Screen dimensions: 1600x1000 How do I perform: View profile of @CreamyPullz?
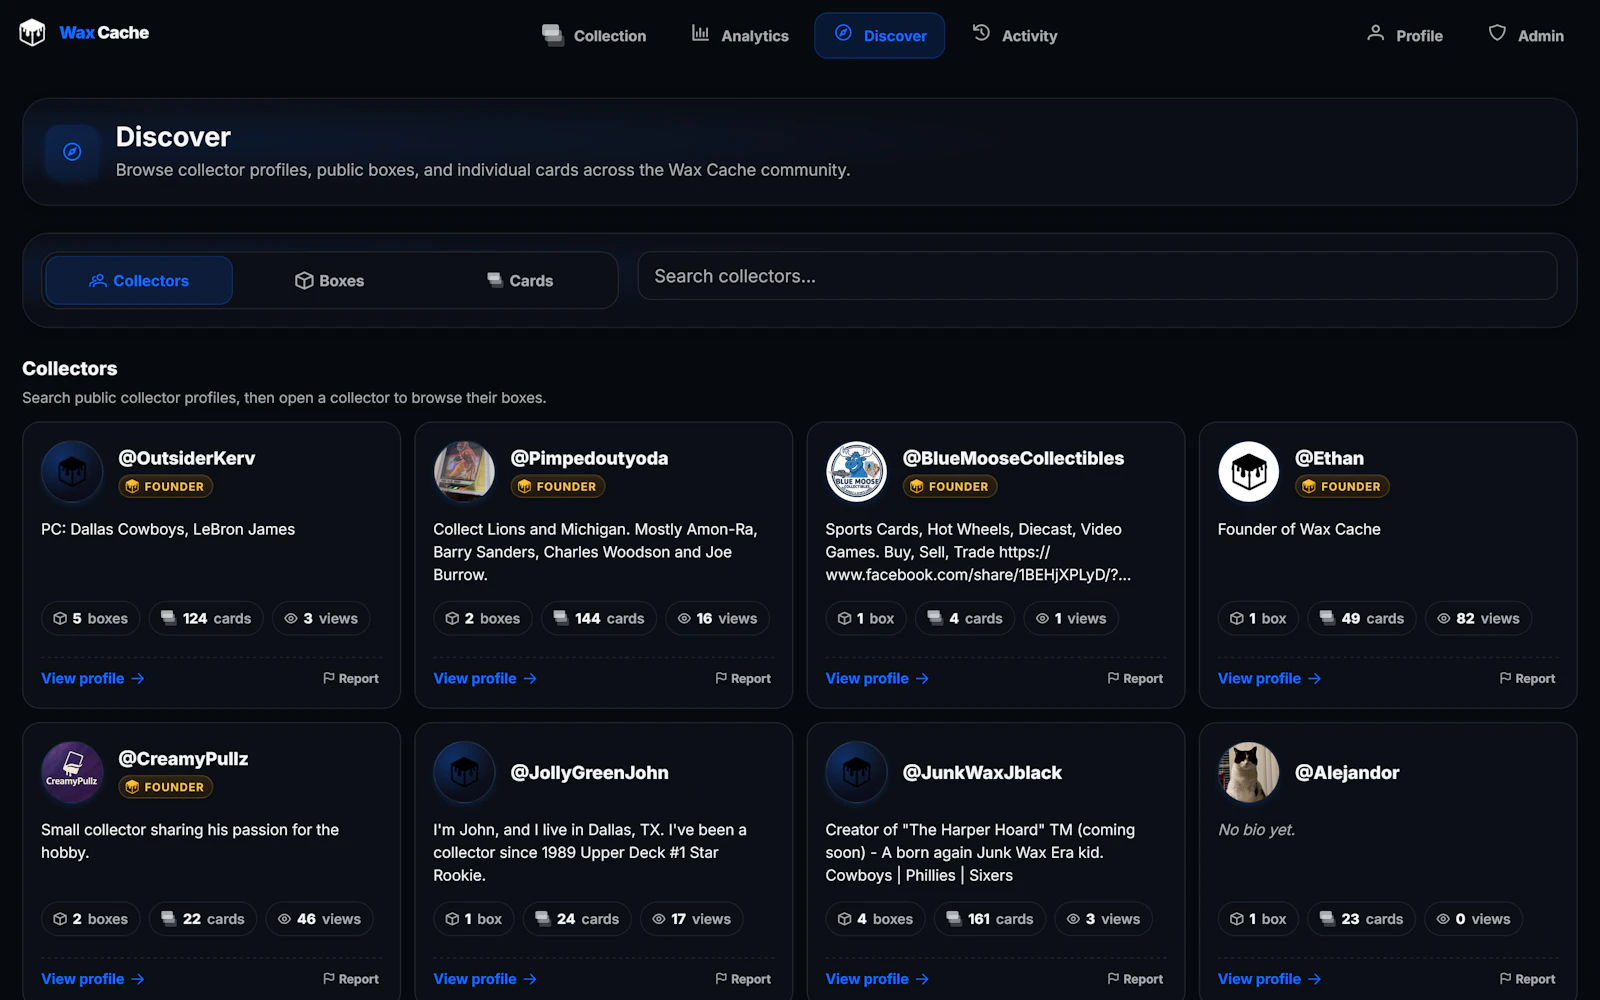pyautogui.click(x=93, y=979)
